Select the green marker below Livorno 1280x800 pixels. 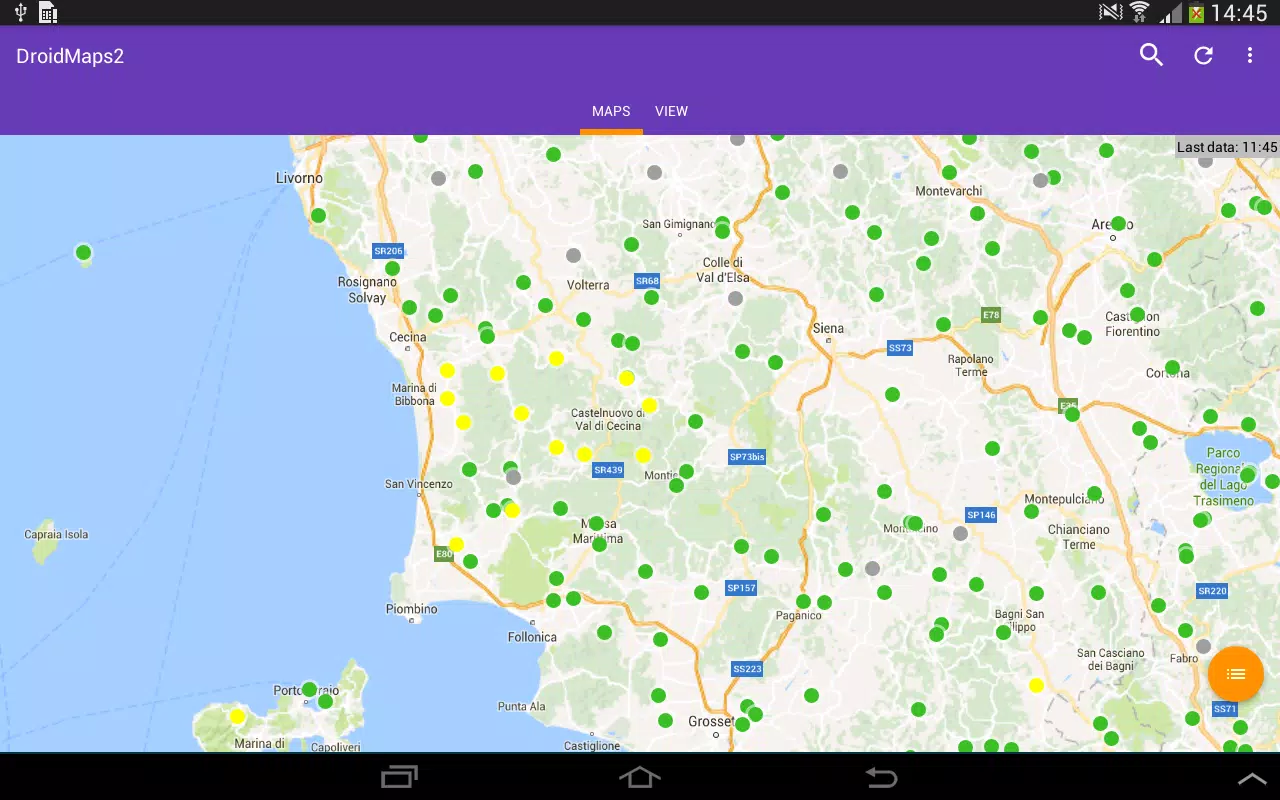coord(318,215)
